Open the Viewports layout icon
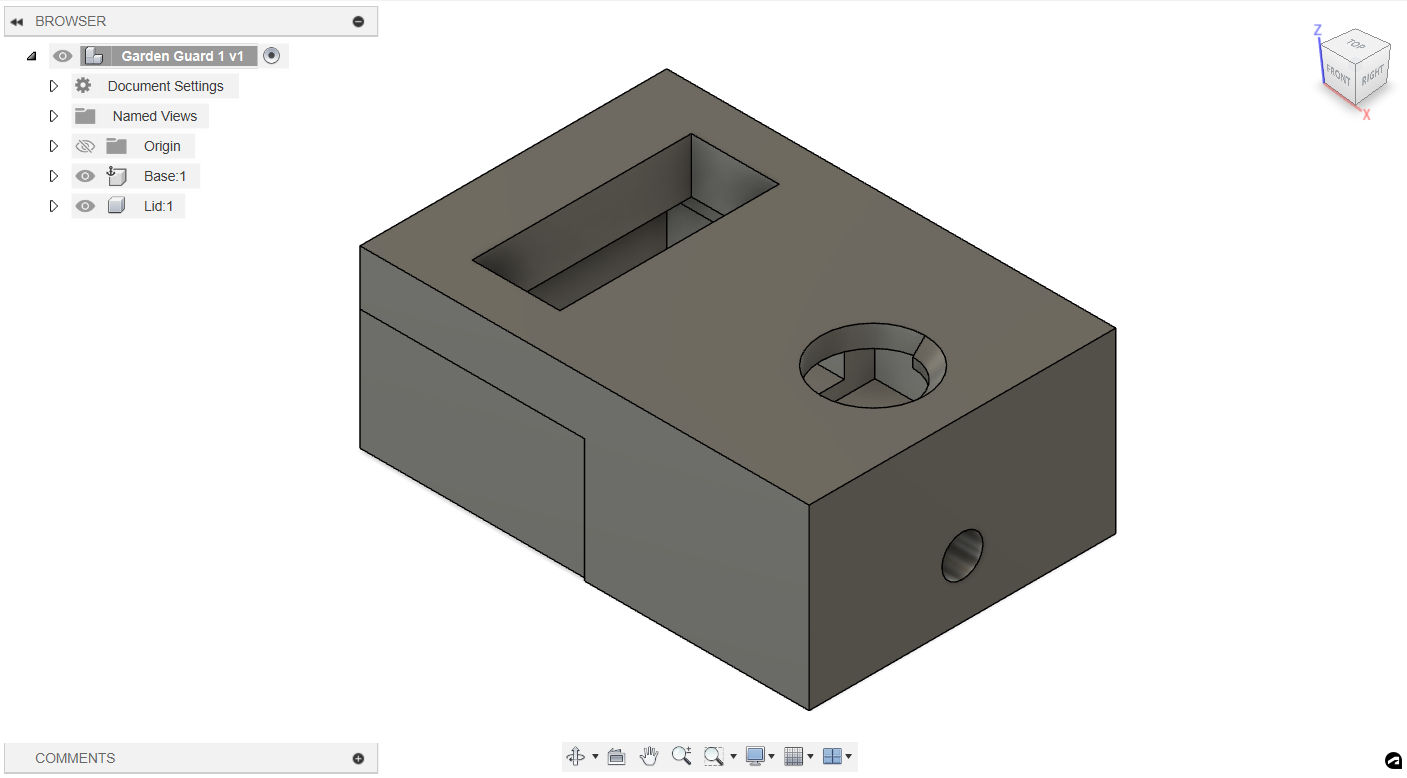Screen dimensions: 1407x778 (832, 757)
